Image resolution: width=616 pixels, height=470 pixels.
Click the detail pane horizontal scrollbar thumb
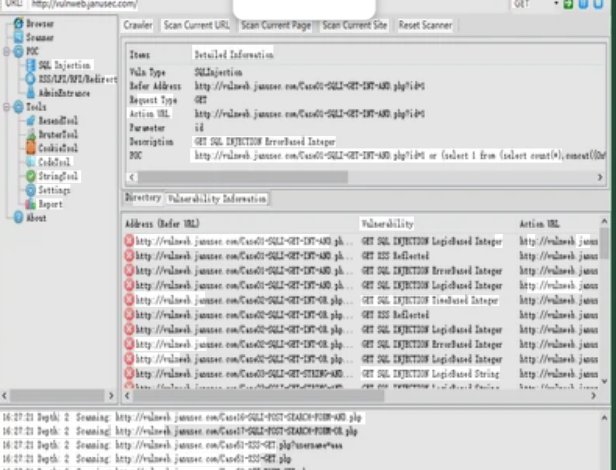(x=242, y=177)
